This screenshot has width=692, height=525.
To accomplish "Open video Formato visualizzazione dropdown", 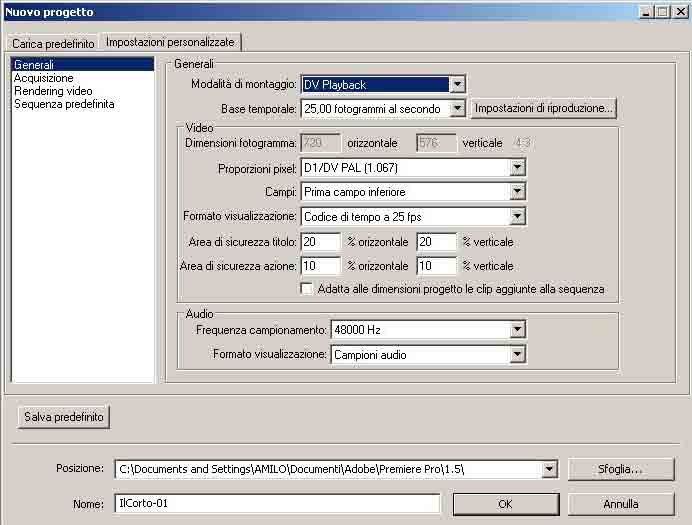I will click(x=413, y=217).
